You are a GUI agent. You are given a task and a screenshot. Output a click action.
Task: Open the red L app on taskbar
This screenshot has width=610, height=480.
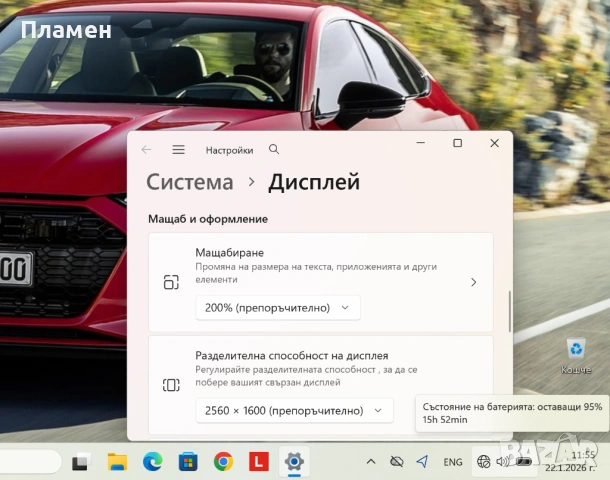tap(259, 462)
